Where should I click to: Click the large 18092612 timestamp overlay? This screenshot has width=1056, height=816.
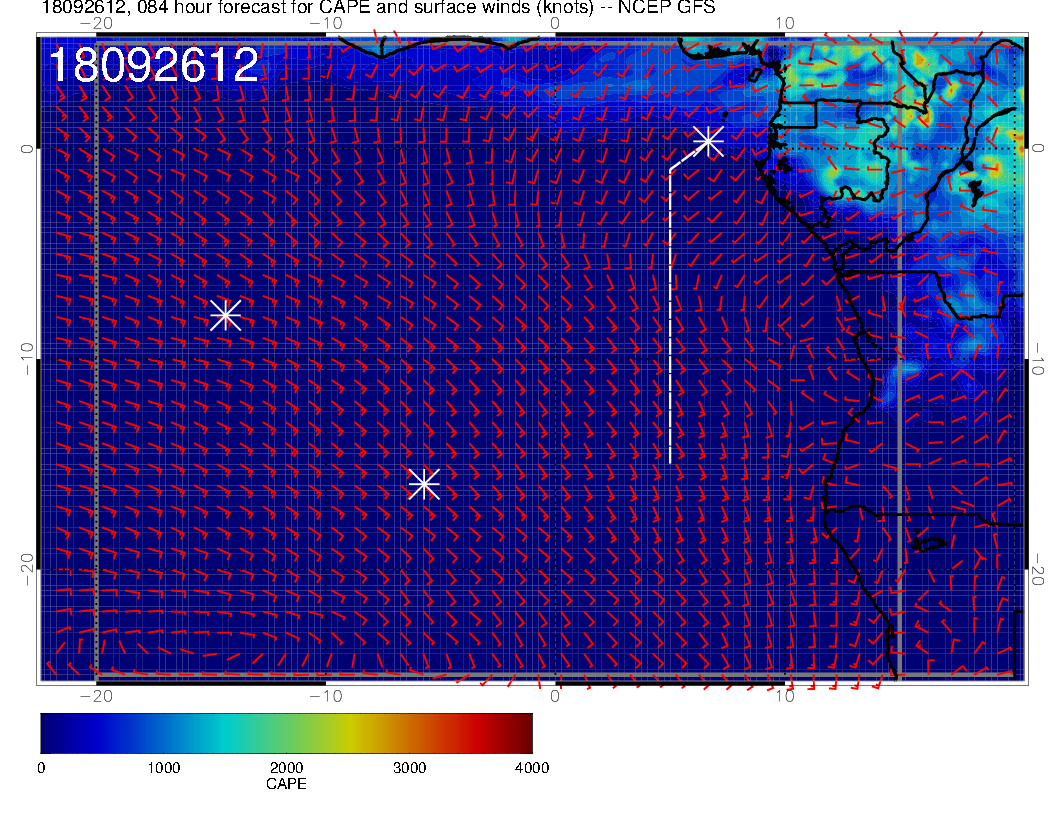(x=153, y=66)
